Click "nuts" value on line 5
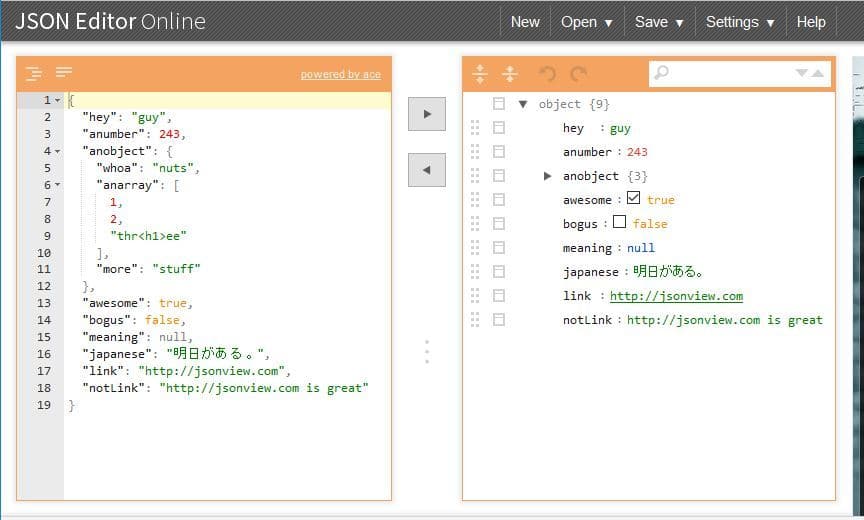Image resolution: width=864 pixels, height=520 pixels. point(173,168)
